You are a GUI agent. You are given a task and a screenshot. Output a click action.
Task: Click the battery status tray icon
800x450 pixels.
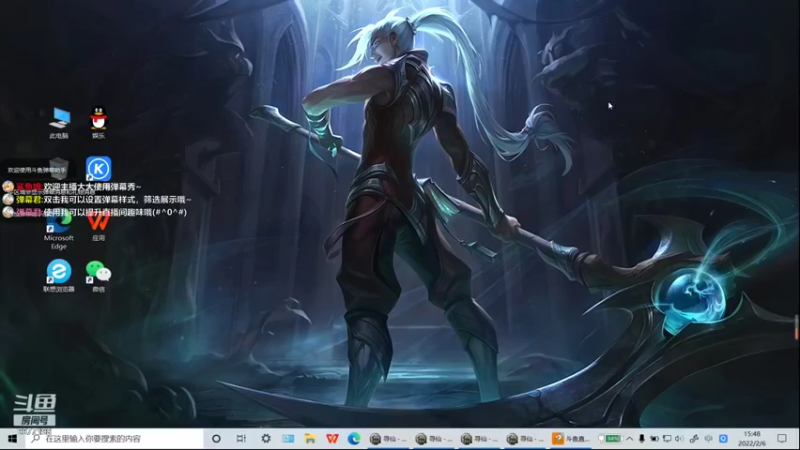point(654,439)
